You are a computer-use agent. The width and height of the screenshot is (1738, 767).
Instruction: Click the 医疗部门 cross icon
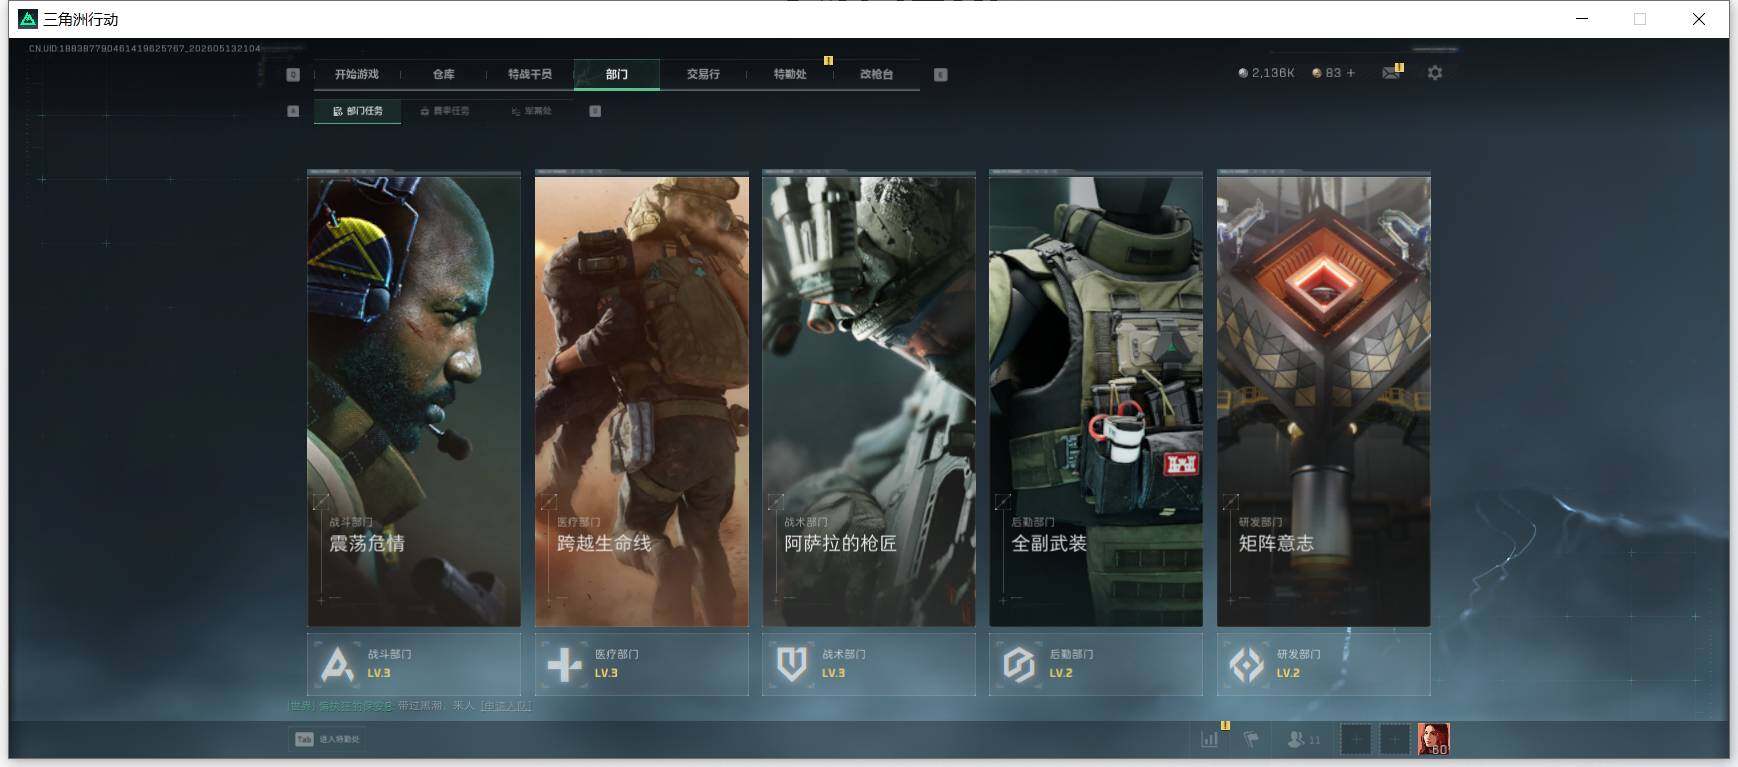click(564, 664)
